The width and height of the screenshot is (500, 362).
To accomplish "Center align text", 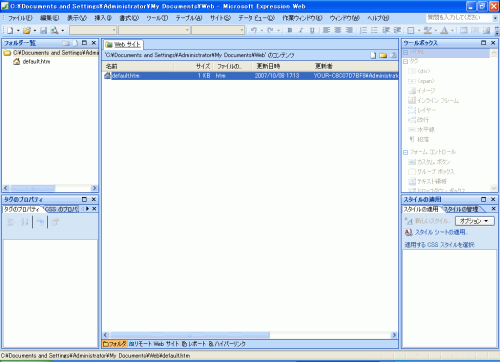I will pyautogui.click(x=338, y=30).
